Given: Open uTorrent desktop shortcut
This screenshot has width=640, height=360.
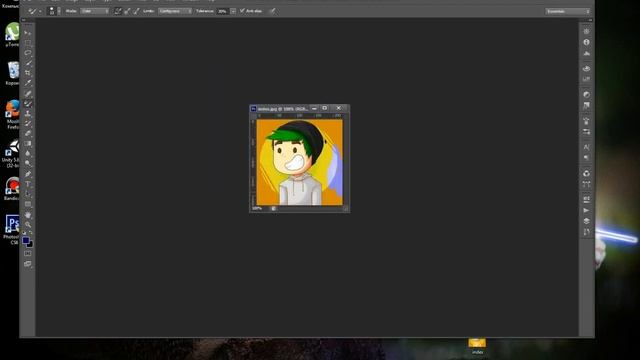Looking at the screenshot, I should [12, 34].
